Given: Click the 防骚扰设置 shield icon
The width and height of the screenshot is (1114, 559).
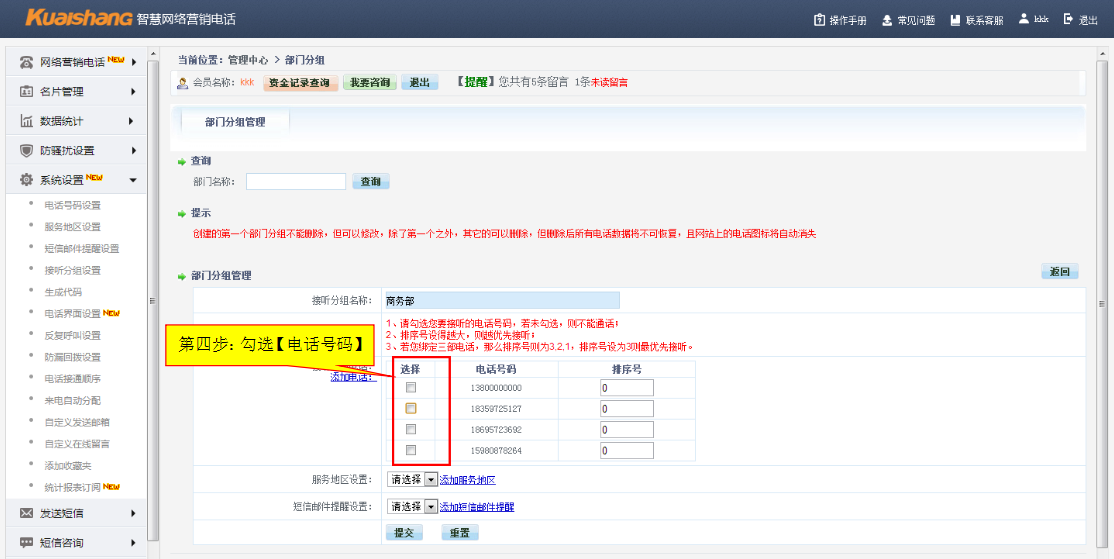Looking at the screenshot, I should click(27, 151).
